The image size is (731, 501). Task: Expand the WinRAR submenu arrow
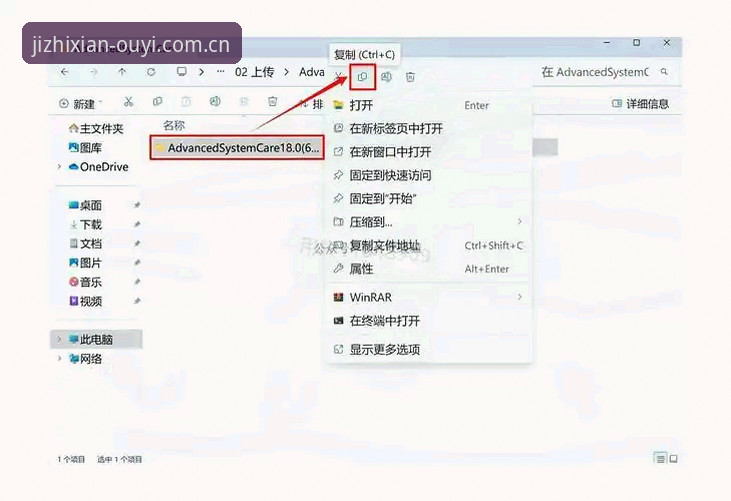pos(519,296)
